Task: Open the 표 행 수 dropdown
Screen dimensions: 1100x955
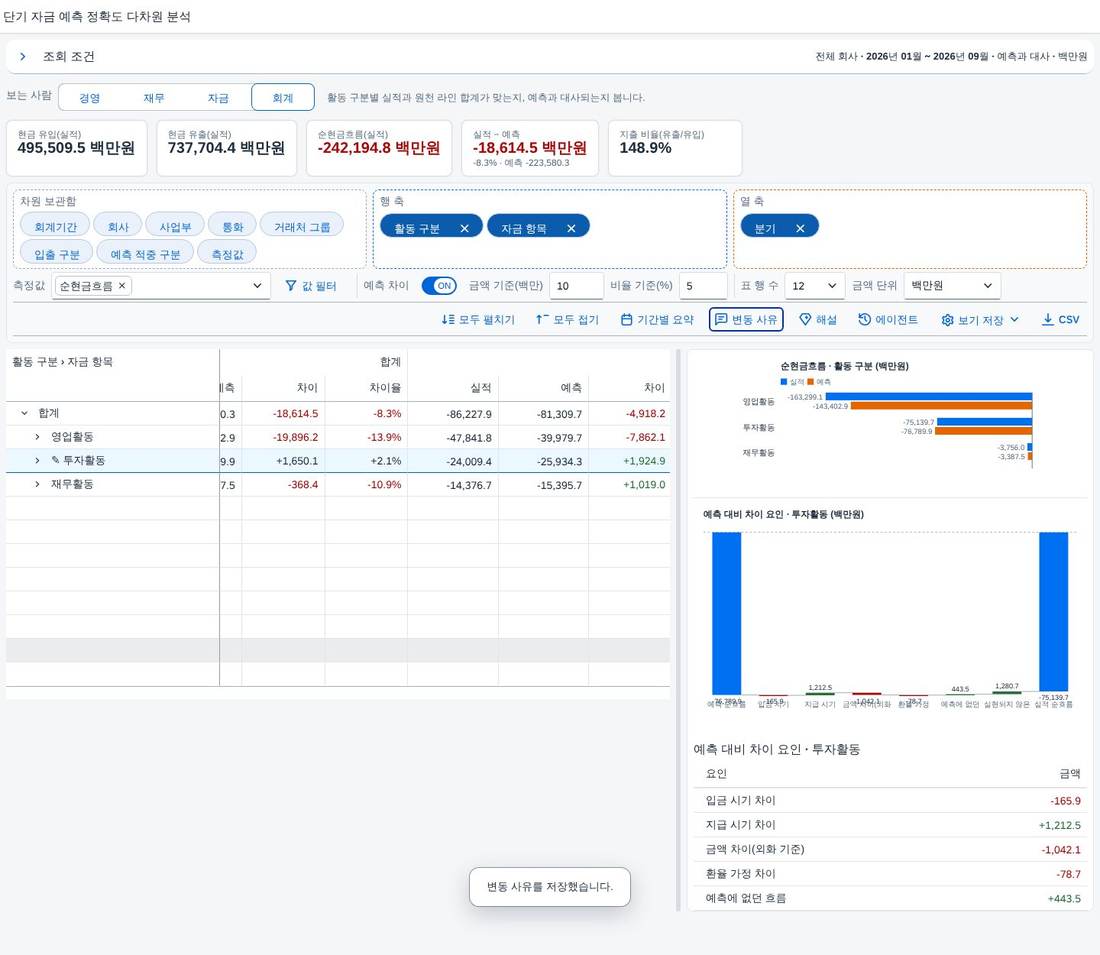Action: coord(814,286)
